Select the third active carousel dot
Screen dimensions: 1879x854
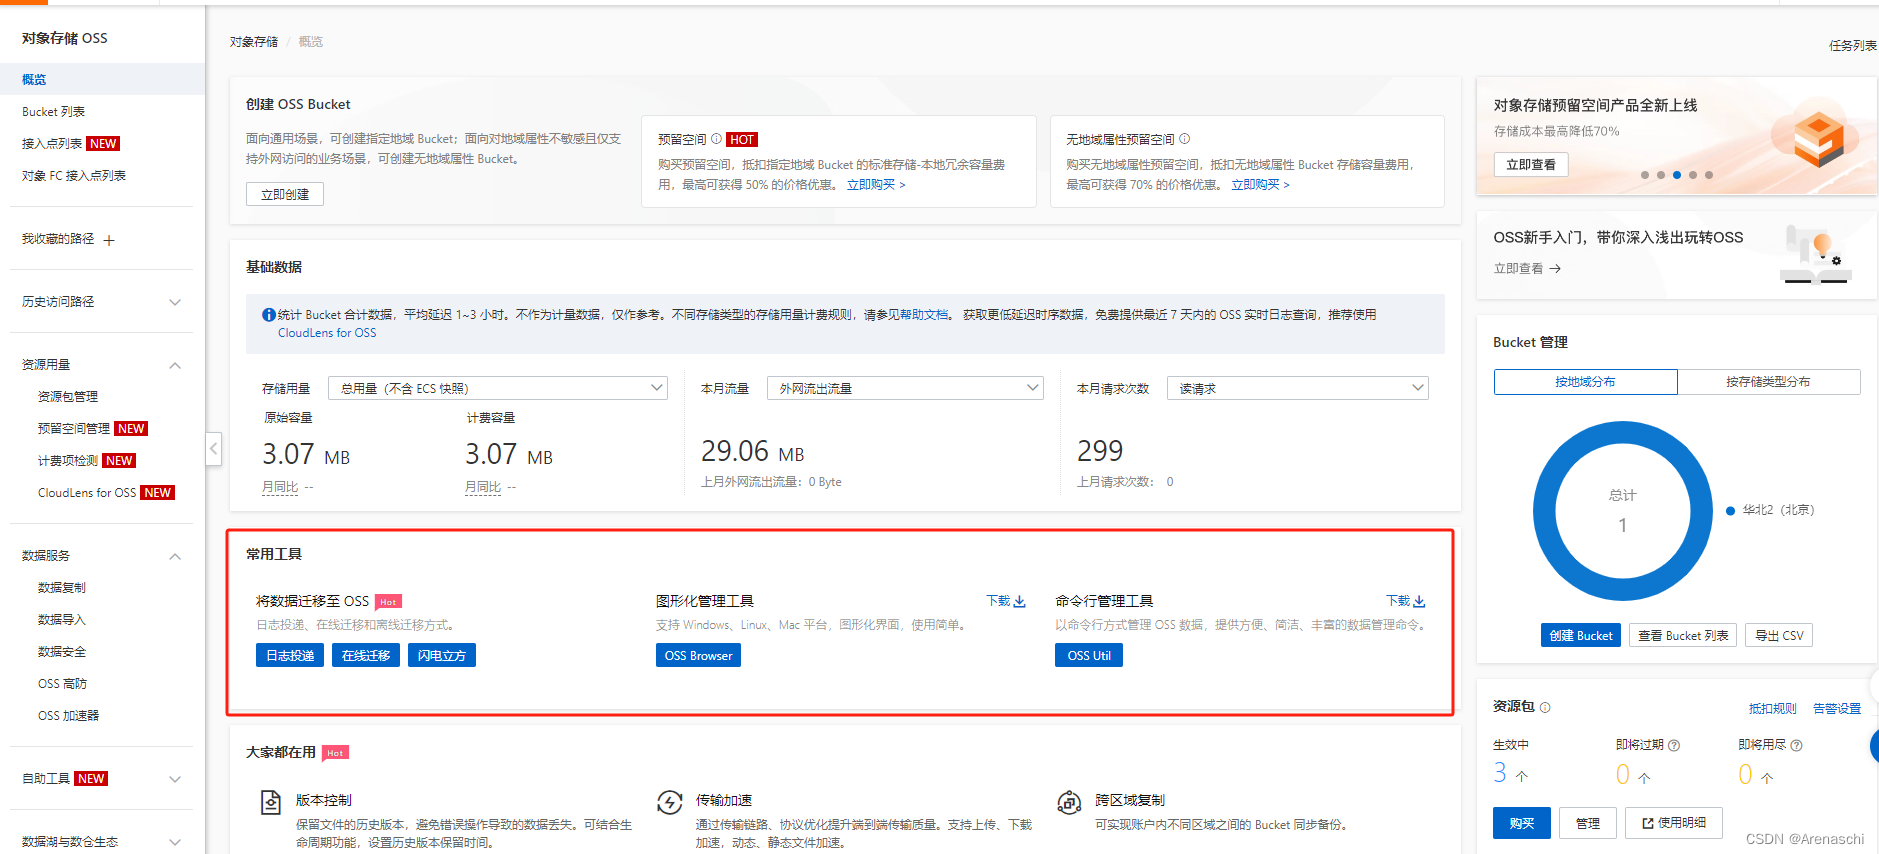pos(1677,175)
